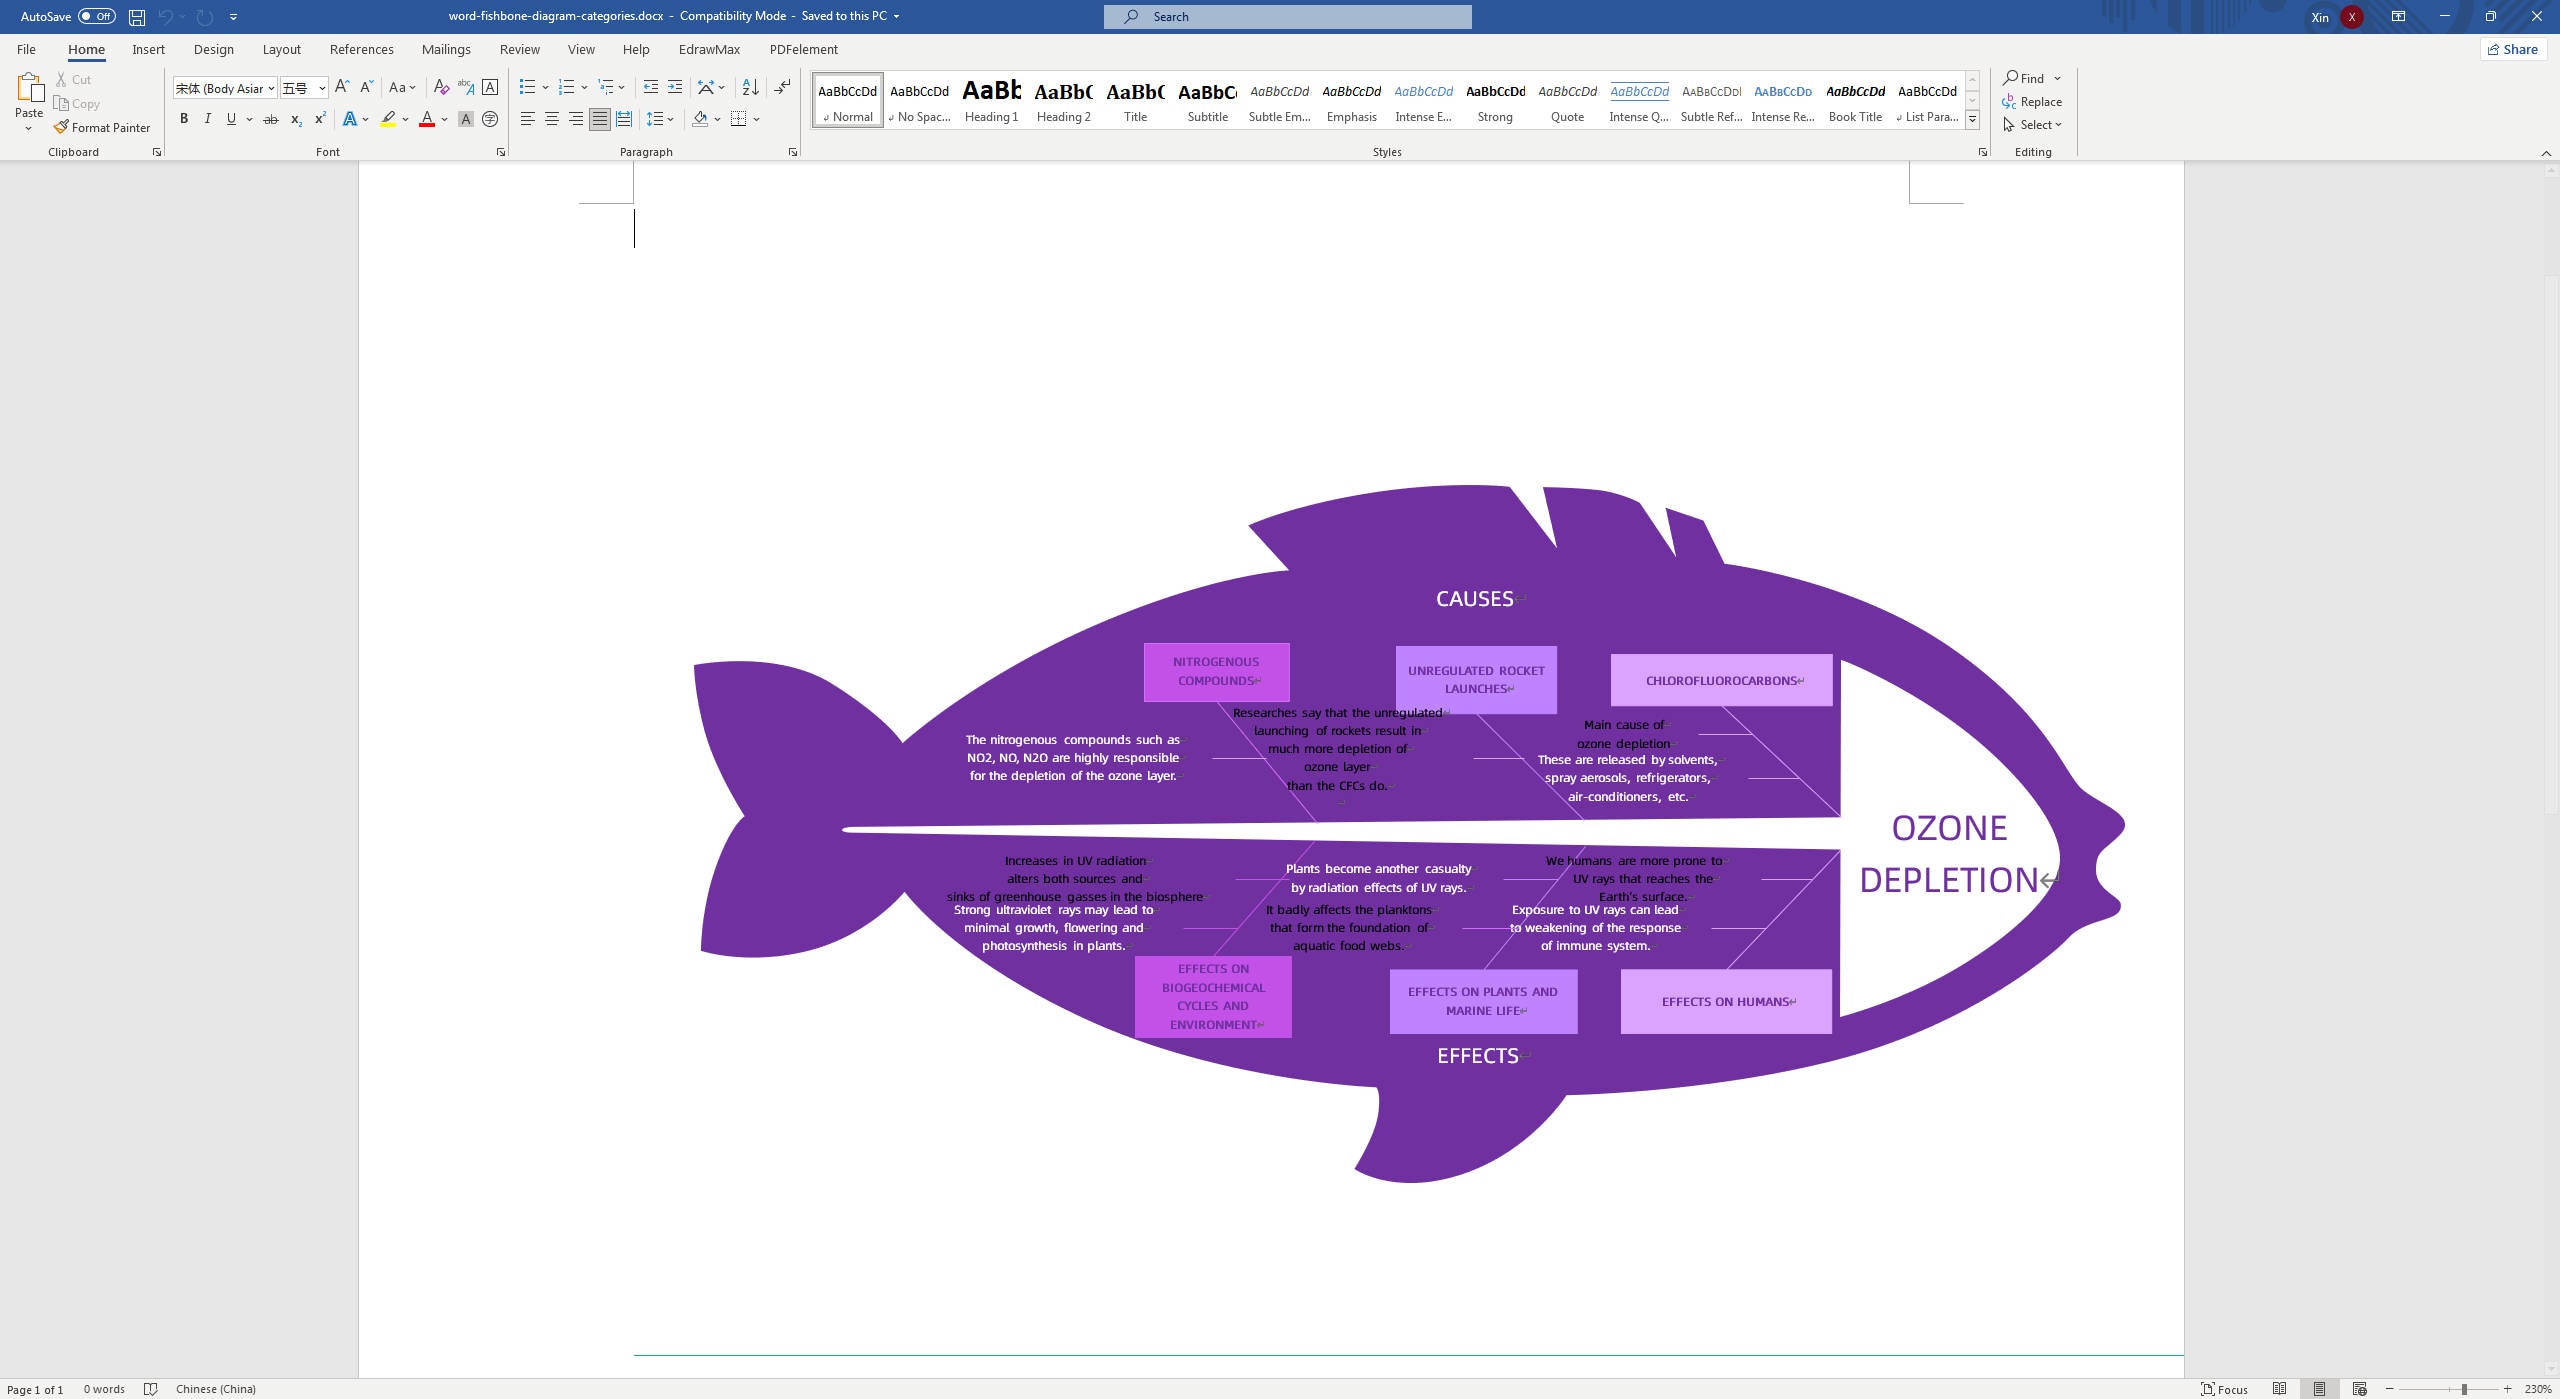Open the Replace dialog
The height and width of the screenshot is (1399, 2560).
coord(2033,101)
